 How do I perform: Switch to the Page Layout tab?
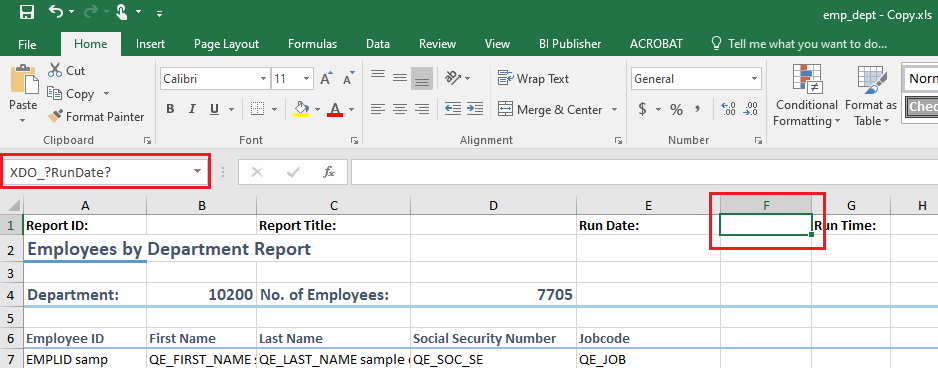226,44
